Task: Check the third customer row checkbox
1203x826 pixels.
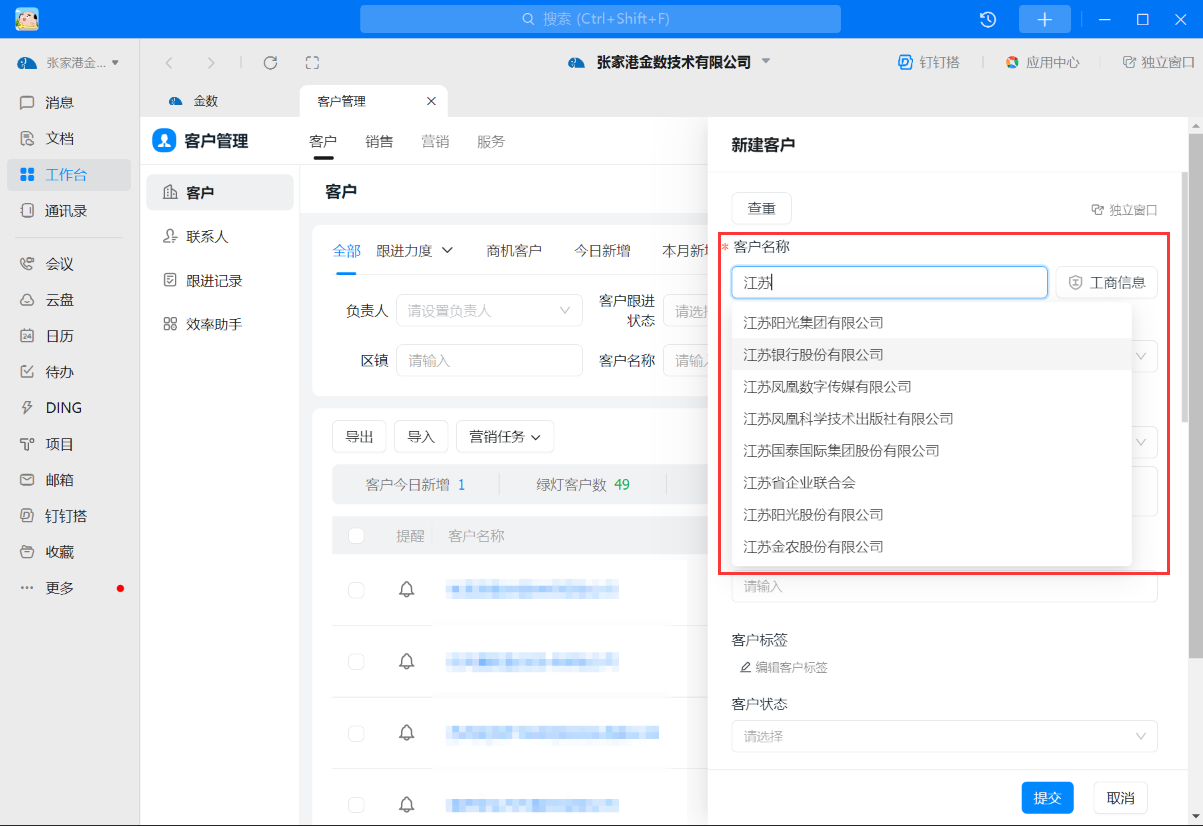Action: 356,733
